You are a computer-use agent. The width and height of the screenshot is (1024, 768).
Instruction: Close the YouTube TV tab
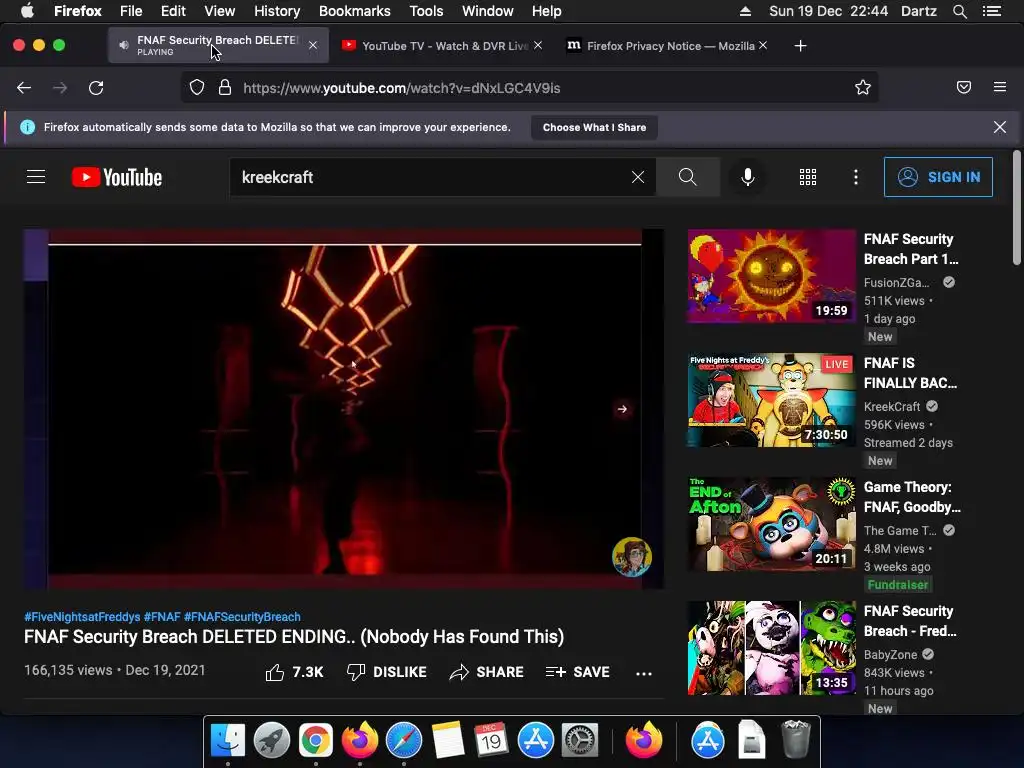click(537, 45)
